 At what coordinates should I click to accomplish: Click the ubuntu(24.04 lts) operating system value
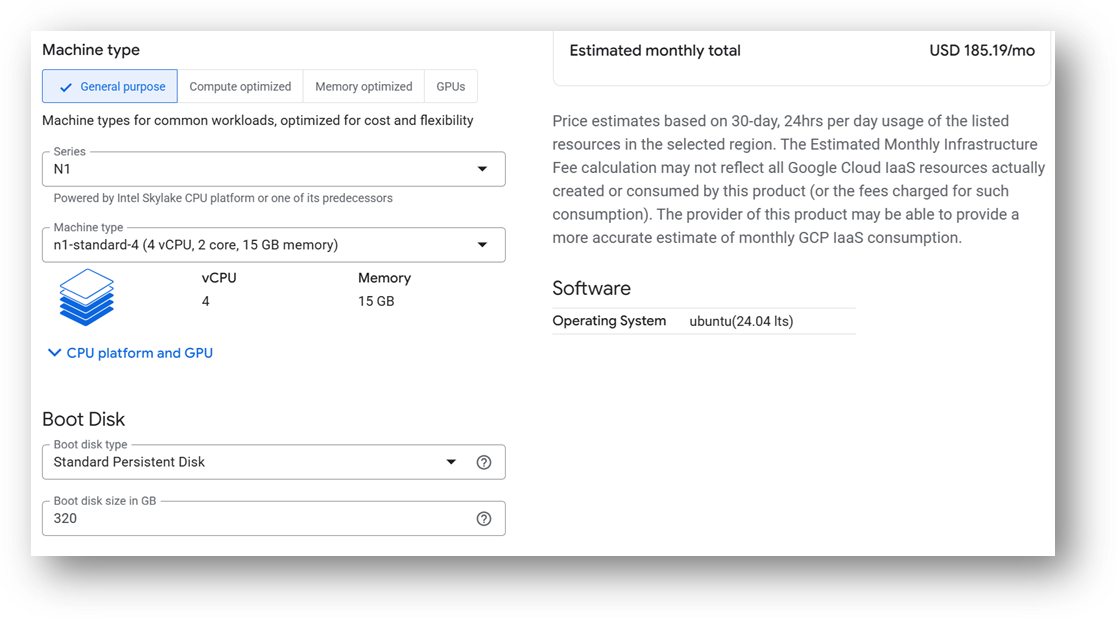click(x=741, y=321)
